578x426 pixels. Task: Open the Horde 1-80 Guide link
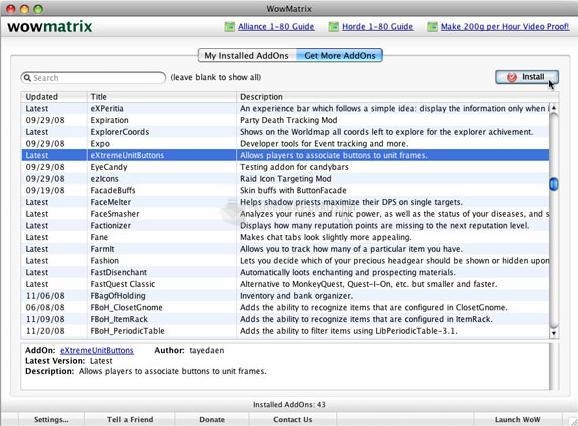[377, 27]
